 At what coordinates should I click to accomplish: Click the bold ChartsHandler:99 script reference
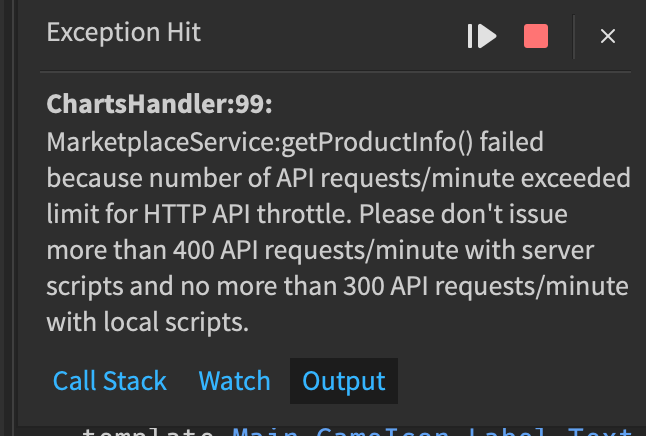coord(159,103)
